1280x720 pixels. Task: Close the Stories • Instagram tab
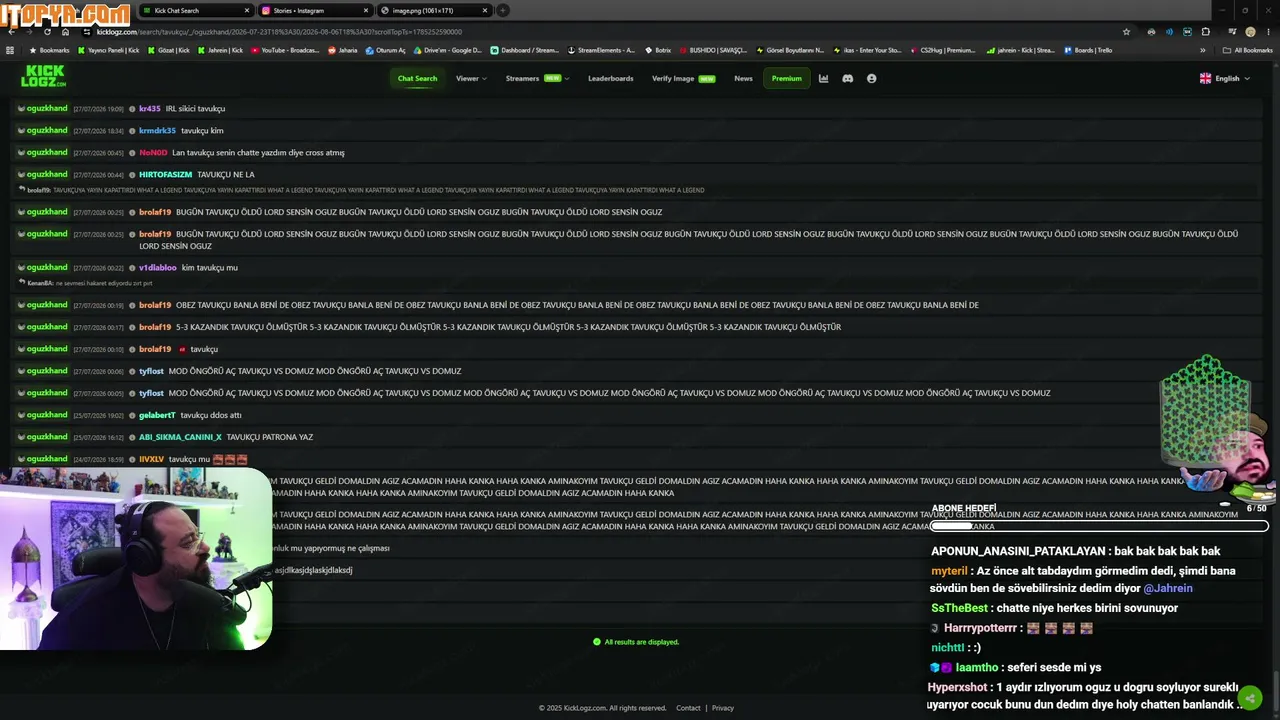366,11
